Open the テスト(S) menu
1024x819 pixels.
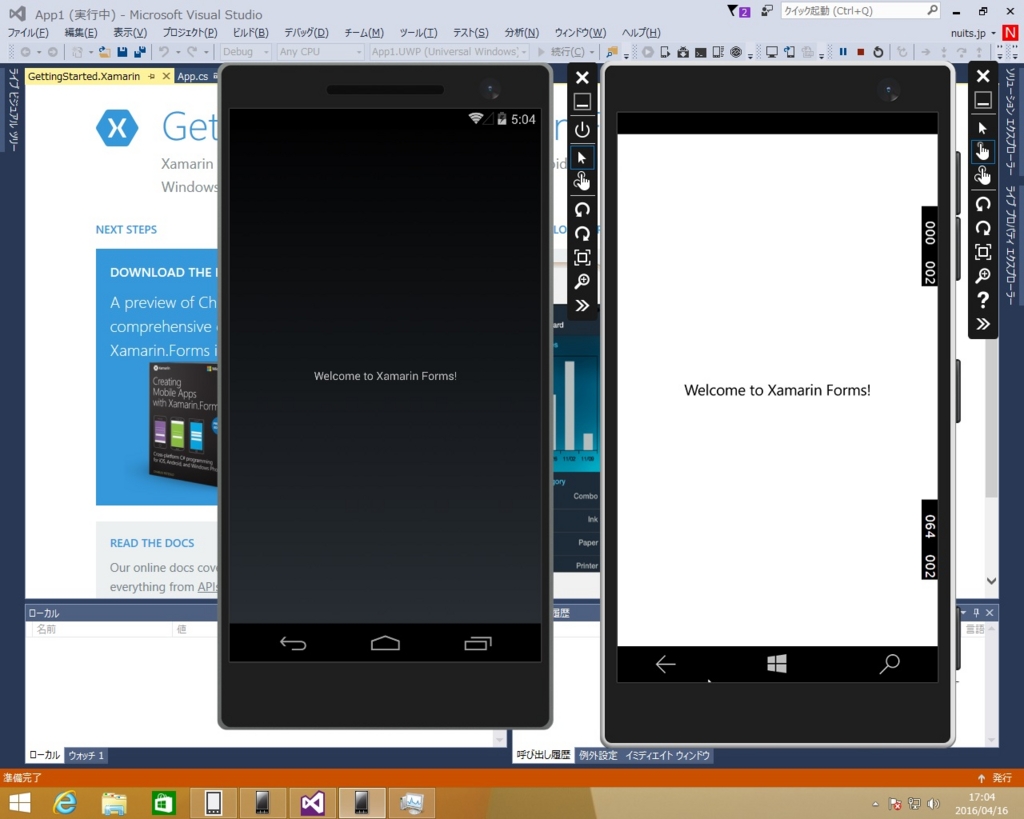[x=470, y=33]
